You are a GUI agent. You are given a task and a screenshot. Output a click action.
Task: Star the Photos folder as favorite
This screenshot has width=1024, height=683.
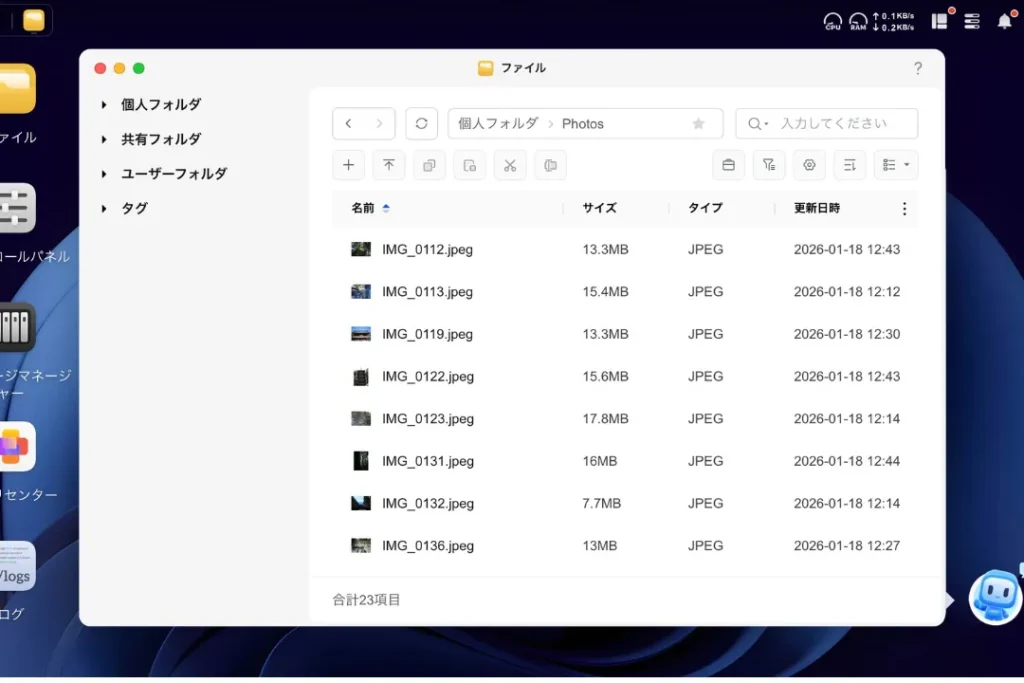pyautogui.click(x=698, y=124)
